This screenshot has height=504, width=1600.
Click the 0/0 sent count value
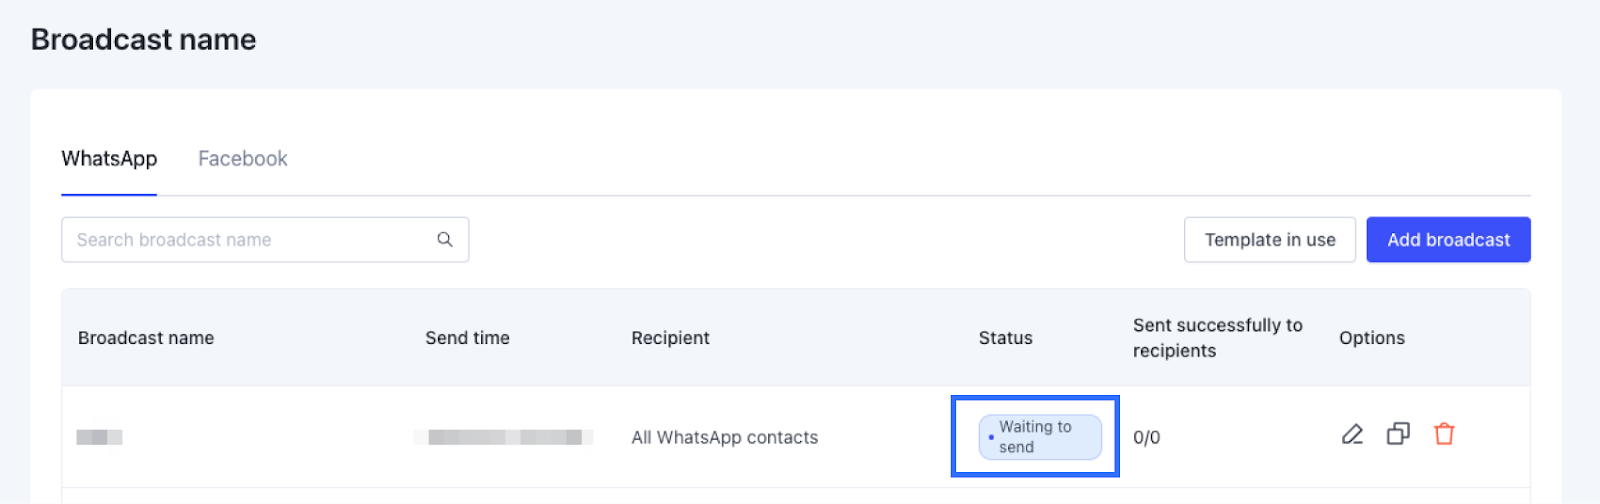(1146, 437)
